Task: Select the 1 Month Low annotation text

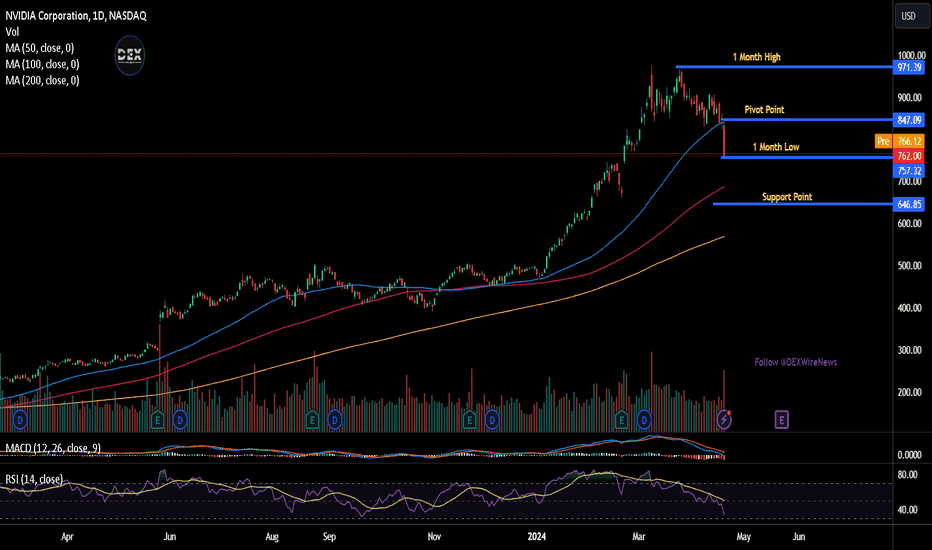Action: coord(776,147)
